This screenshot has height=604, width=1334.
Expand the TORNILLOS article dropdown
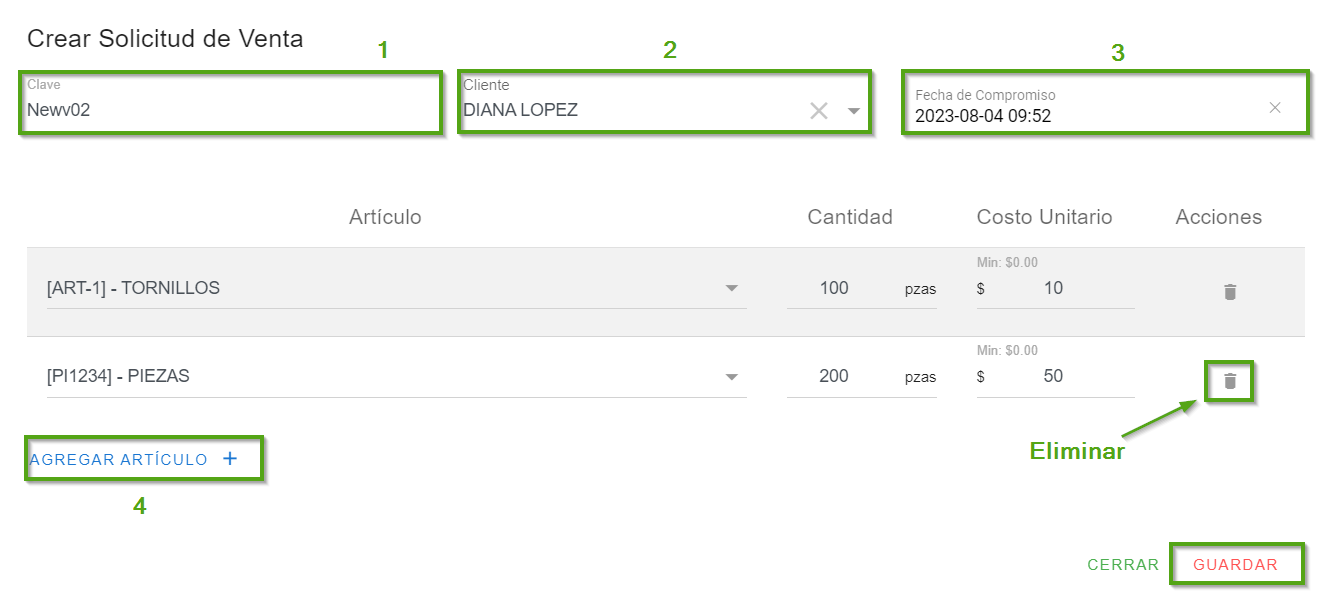click(732, 289)
